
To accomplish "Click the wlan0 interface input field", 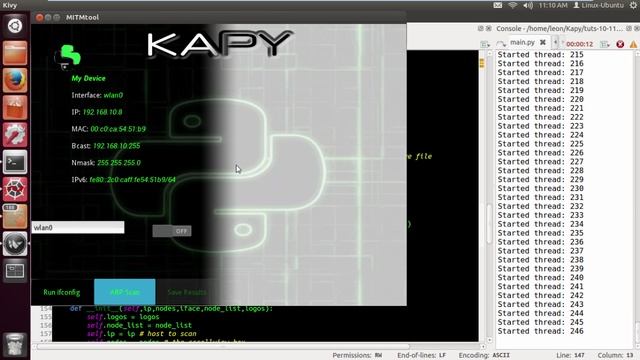I will coord(78,227).
